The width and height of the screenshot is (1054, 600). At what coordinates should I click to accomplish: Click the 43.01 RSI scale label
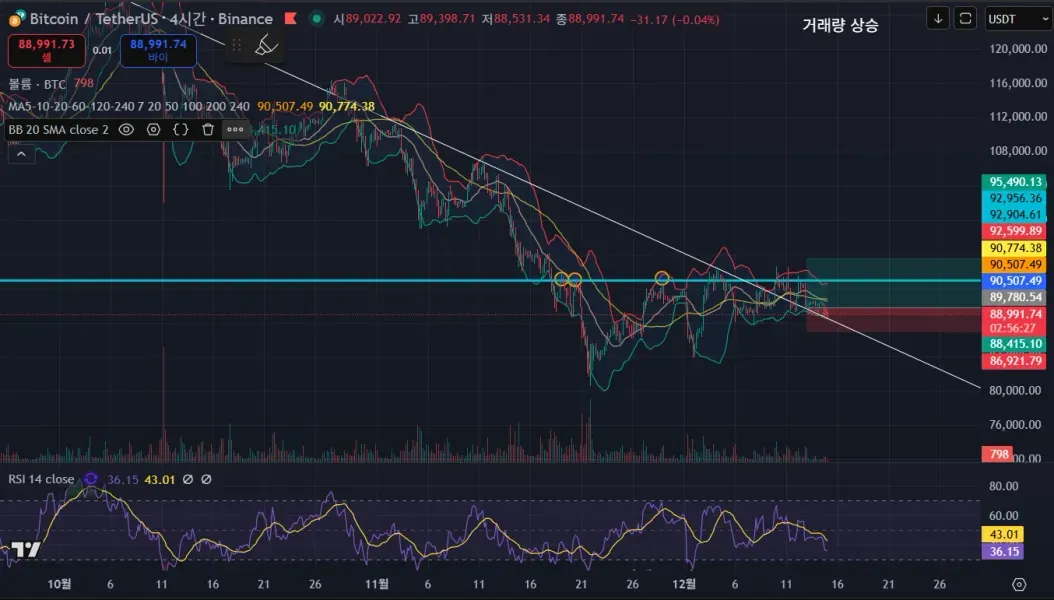coord(1004,535)
